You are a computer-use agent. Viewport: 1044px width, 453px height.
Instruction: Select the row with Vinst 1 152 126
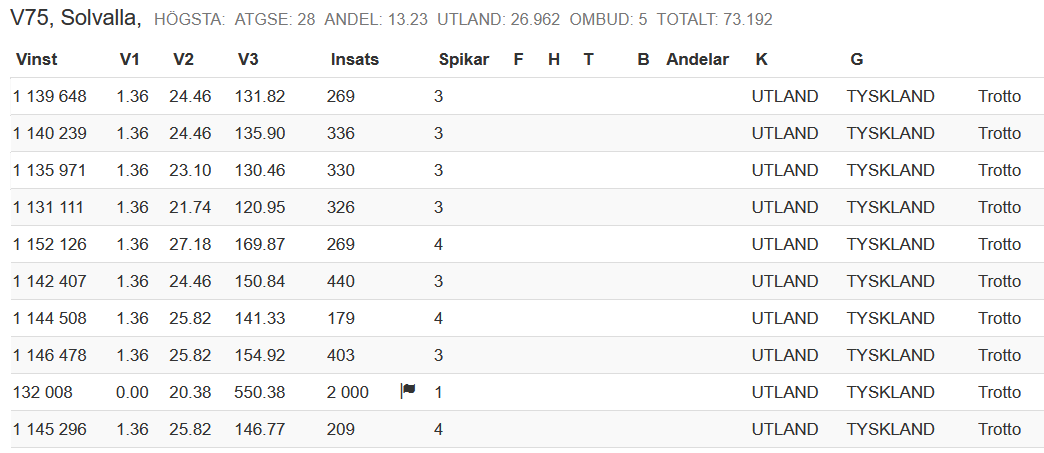527,244
